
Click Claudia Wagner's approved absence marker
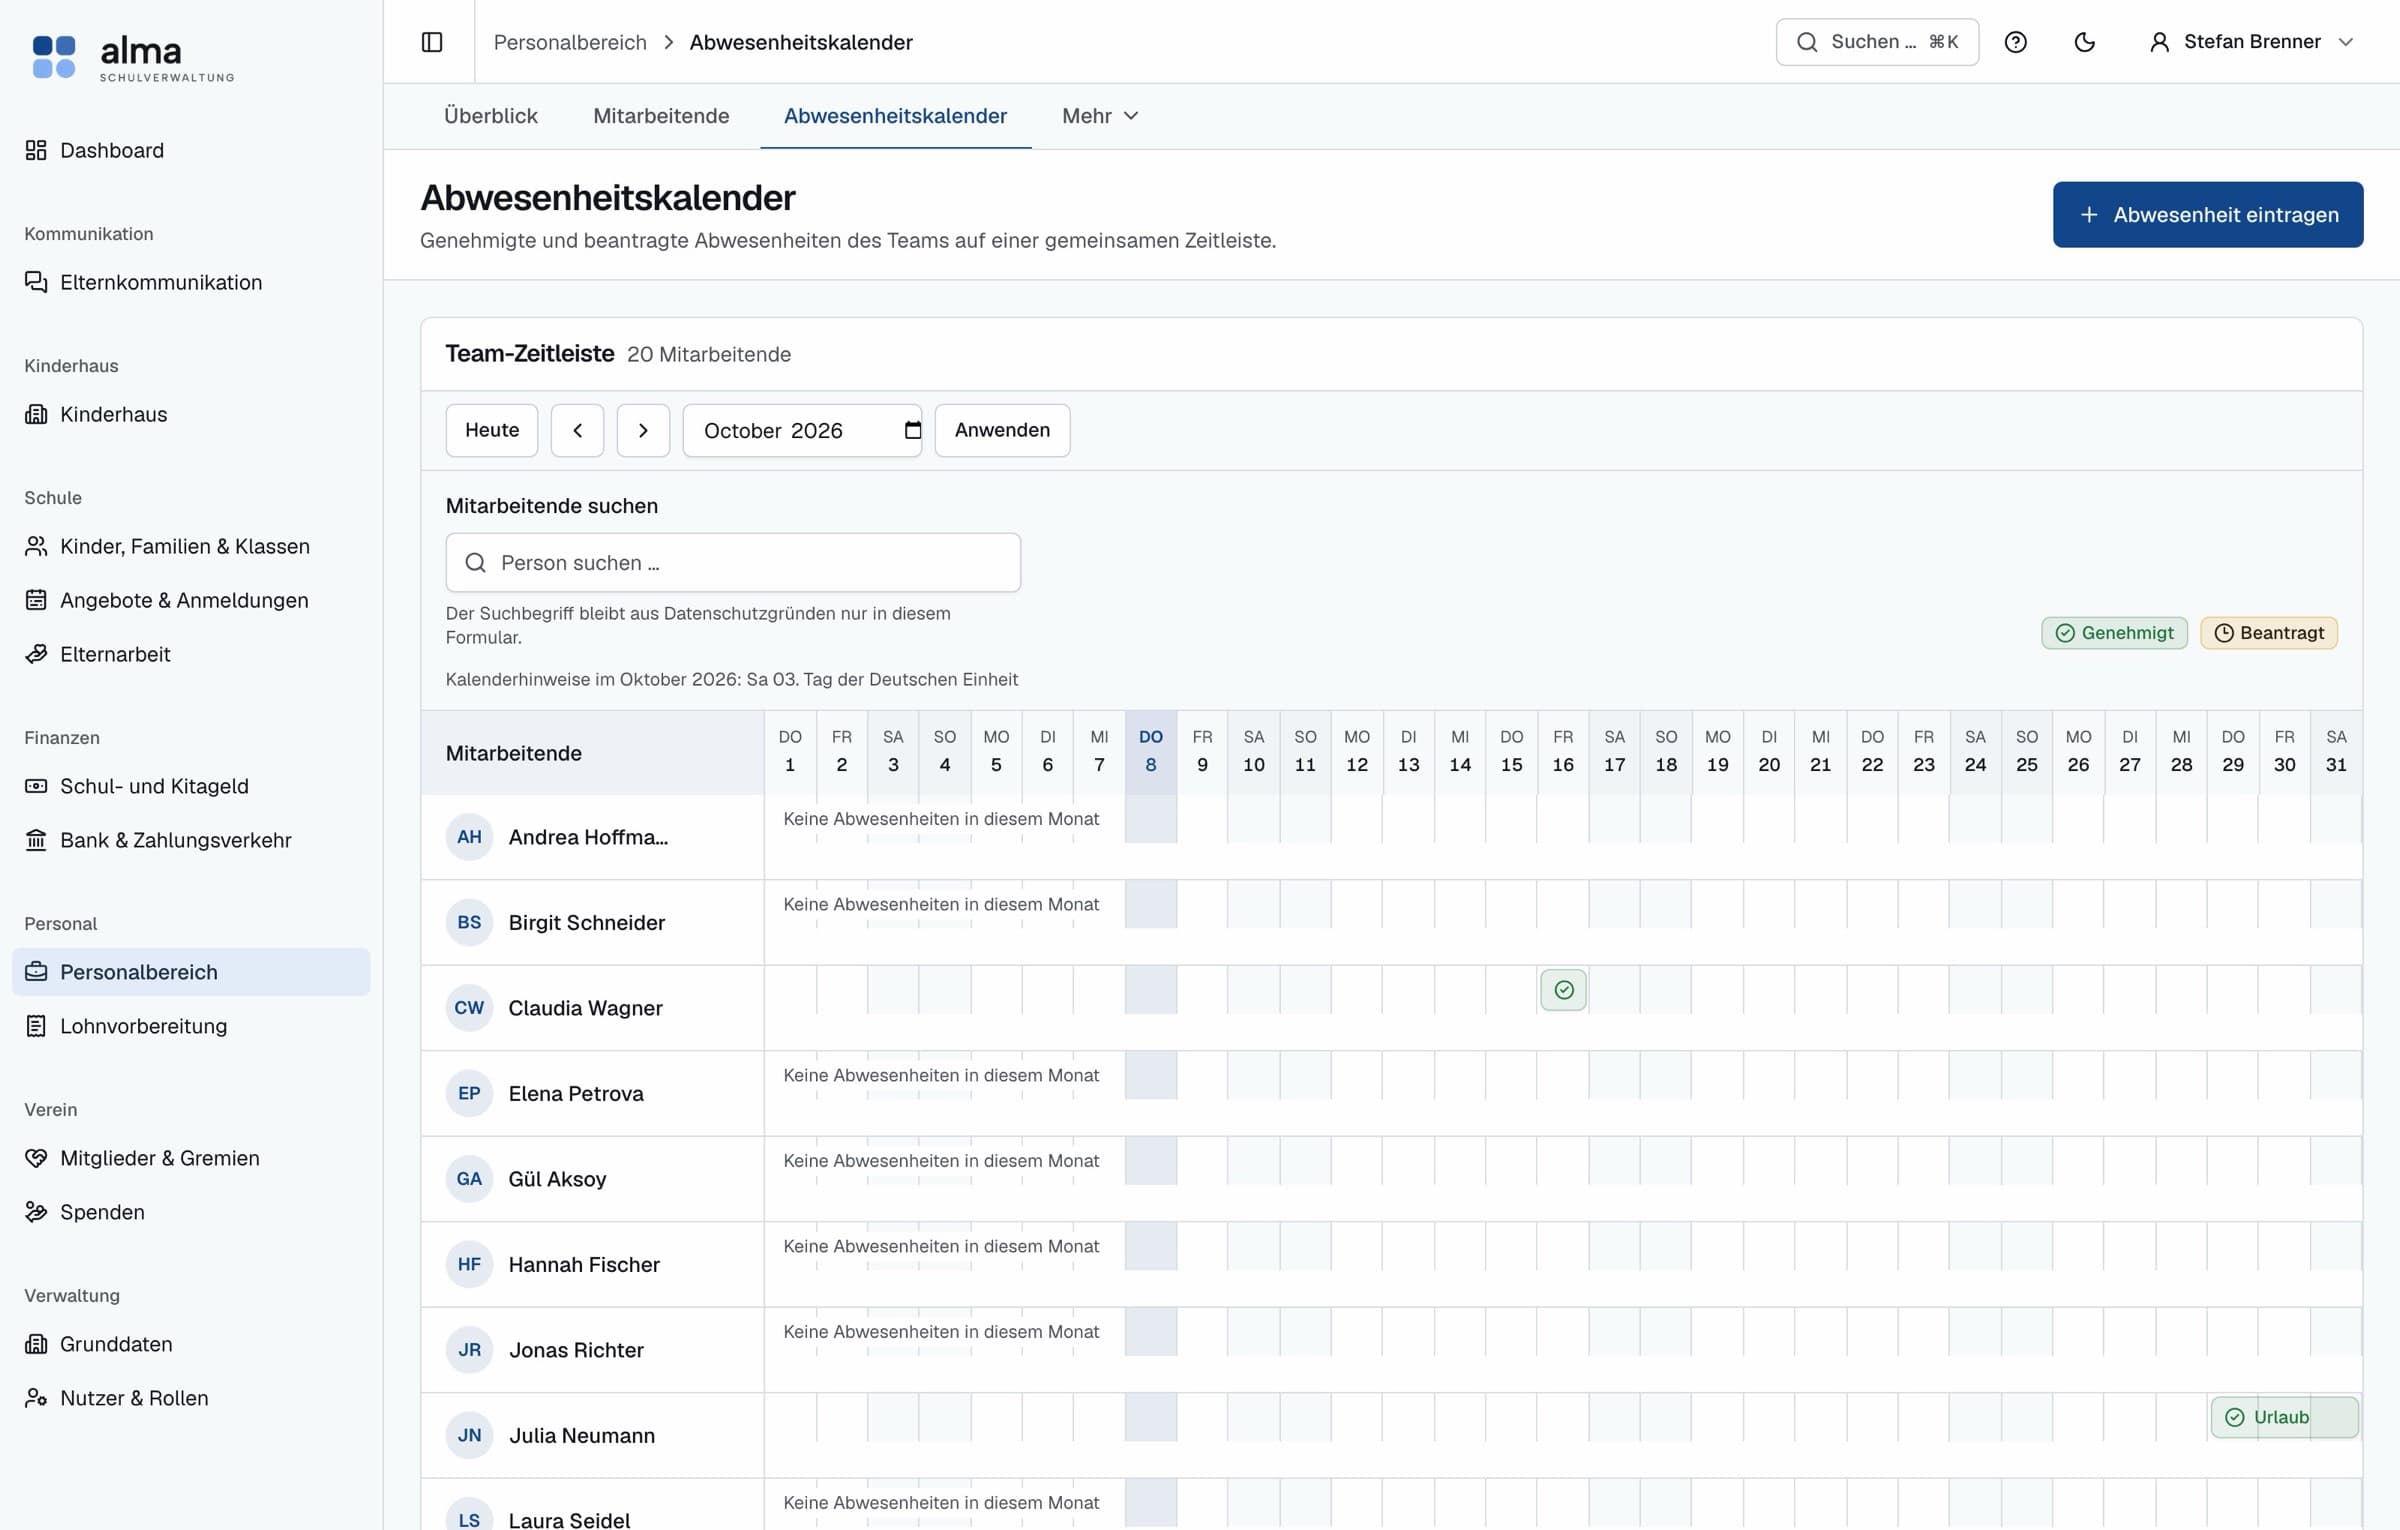point(1564,990)
